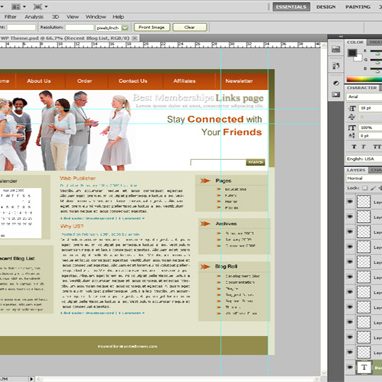Open the pixels/inch units dropdown

pos(112,28)
